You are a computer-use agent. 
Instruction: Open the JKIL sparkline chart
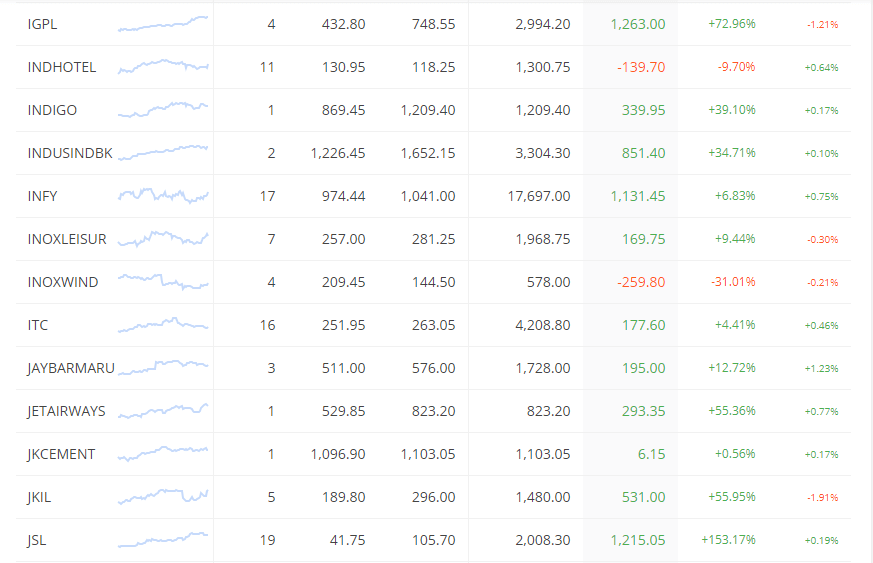tap(163, 497)
